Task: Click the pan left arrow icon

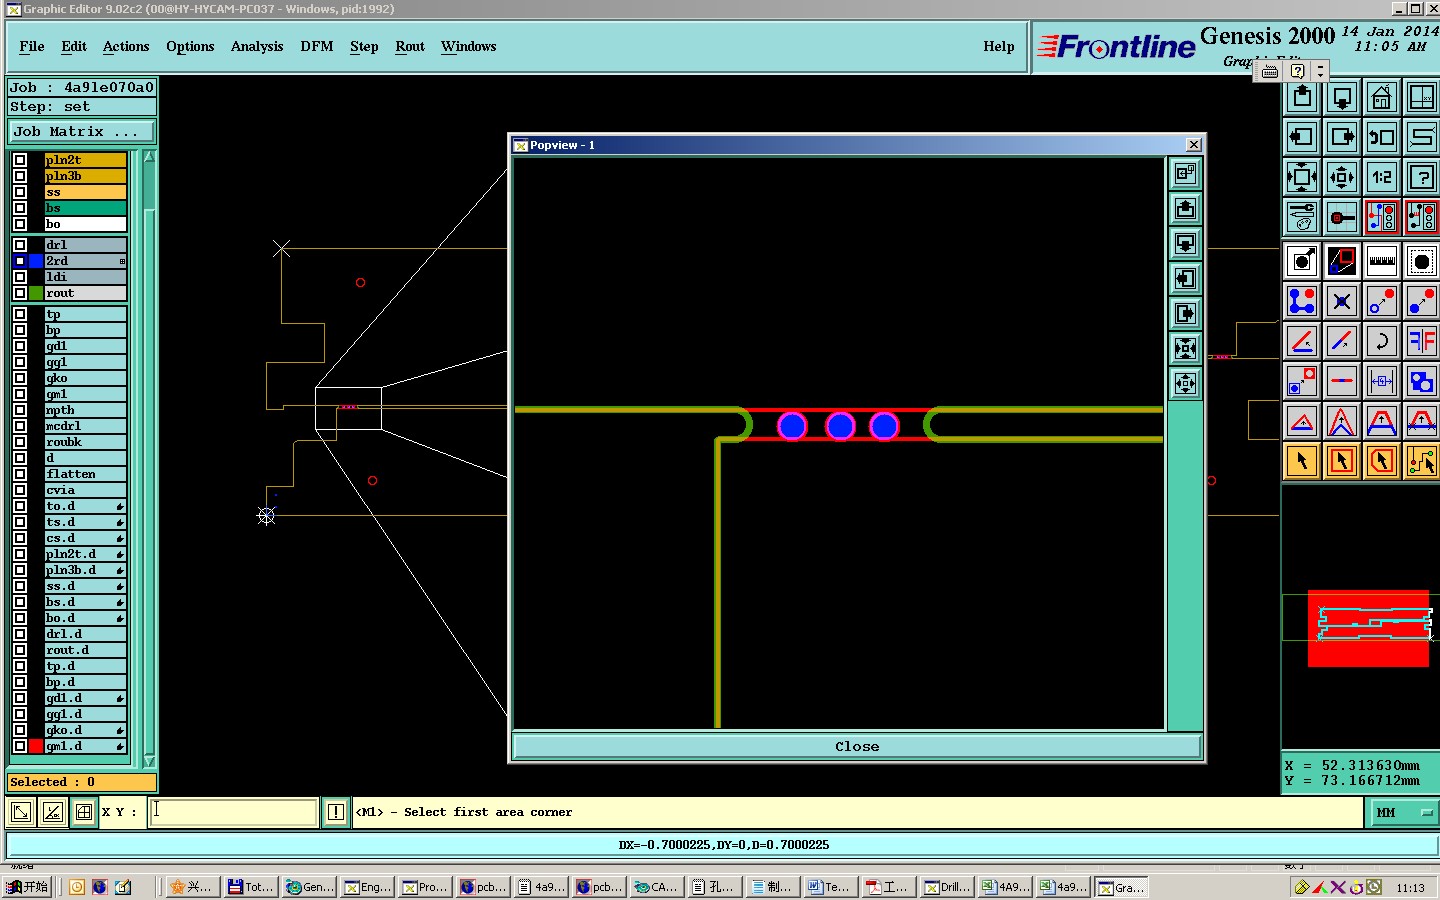Action: (1301, 137)
